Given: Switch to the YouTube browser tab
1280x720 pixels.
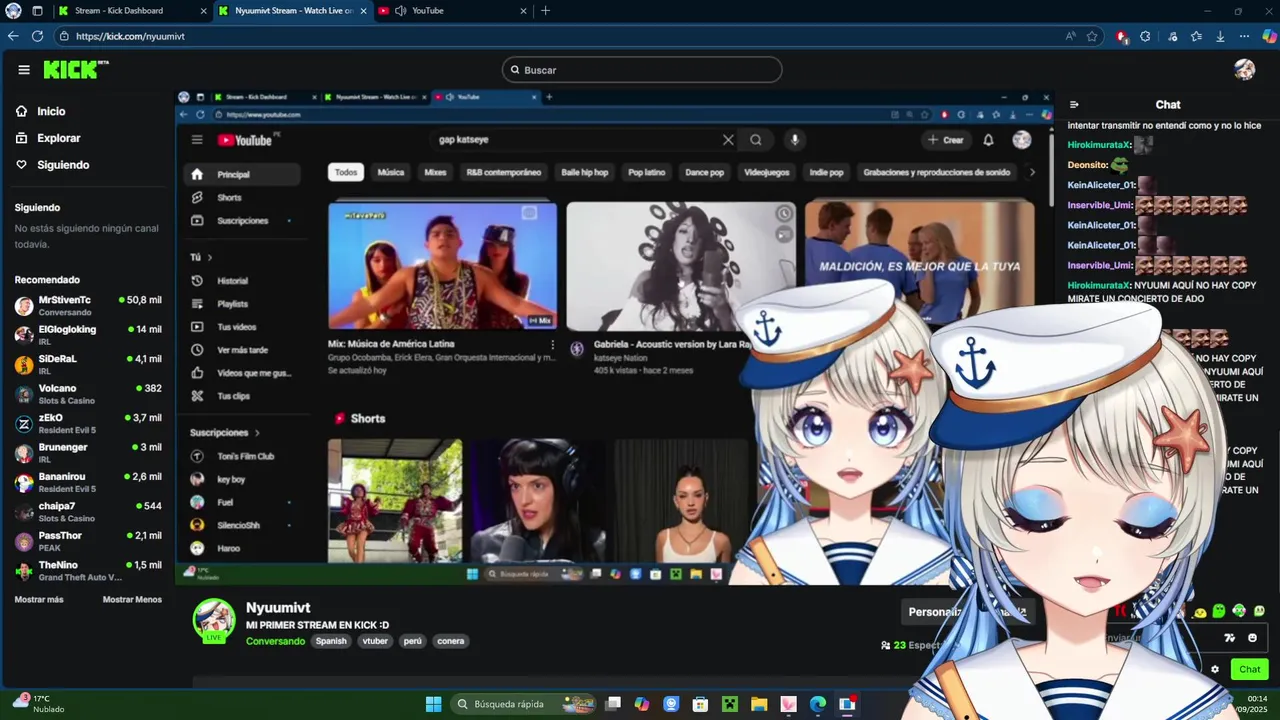Looking at the screenshot, I should (452, 11).
